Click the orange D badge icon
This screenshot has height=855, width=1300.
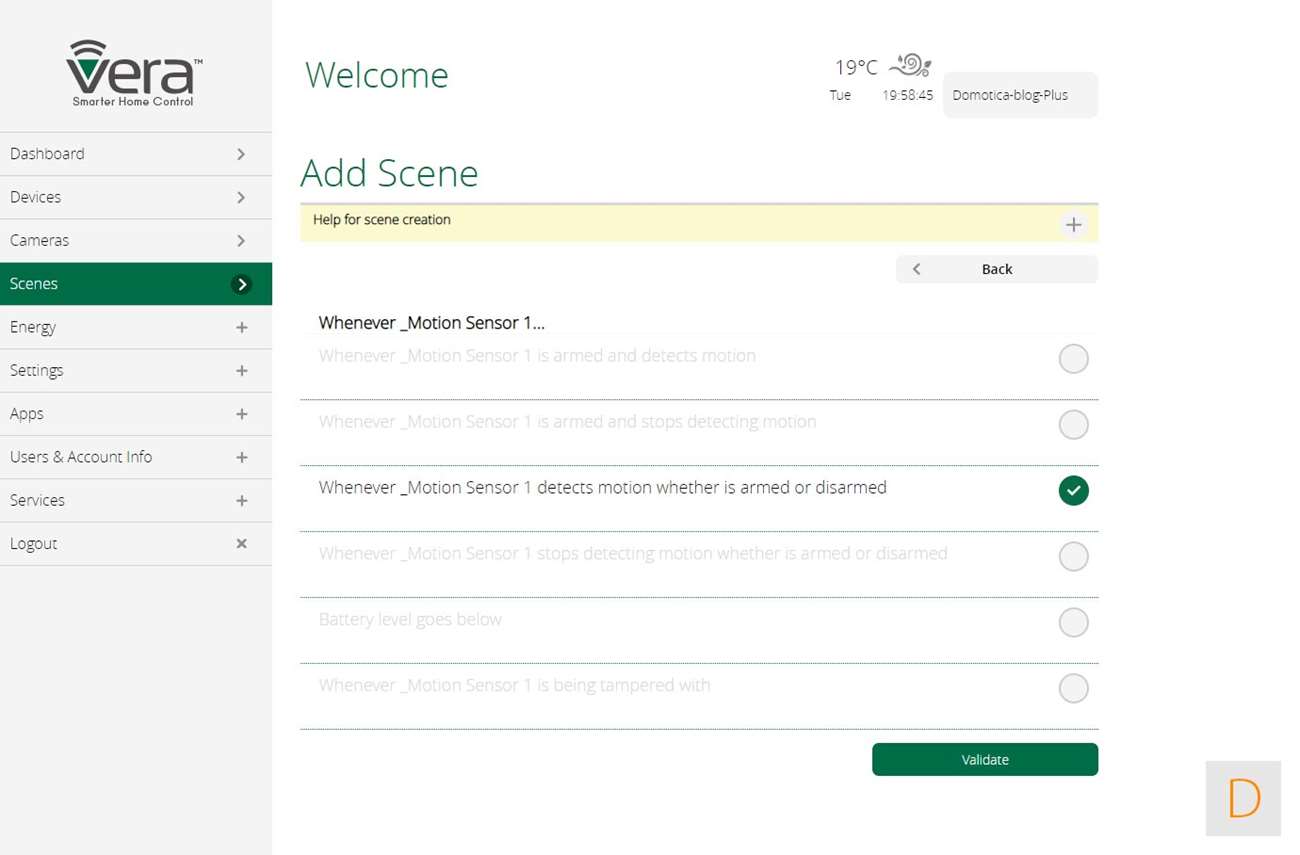1243,798
